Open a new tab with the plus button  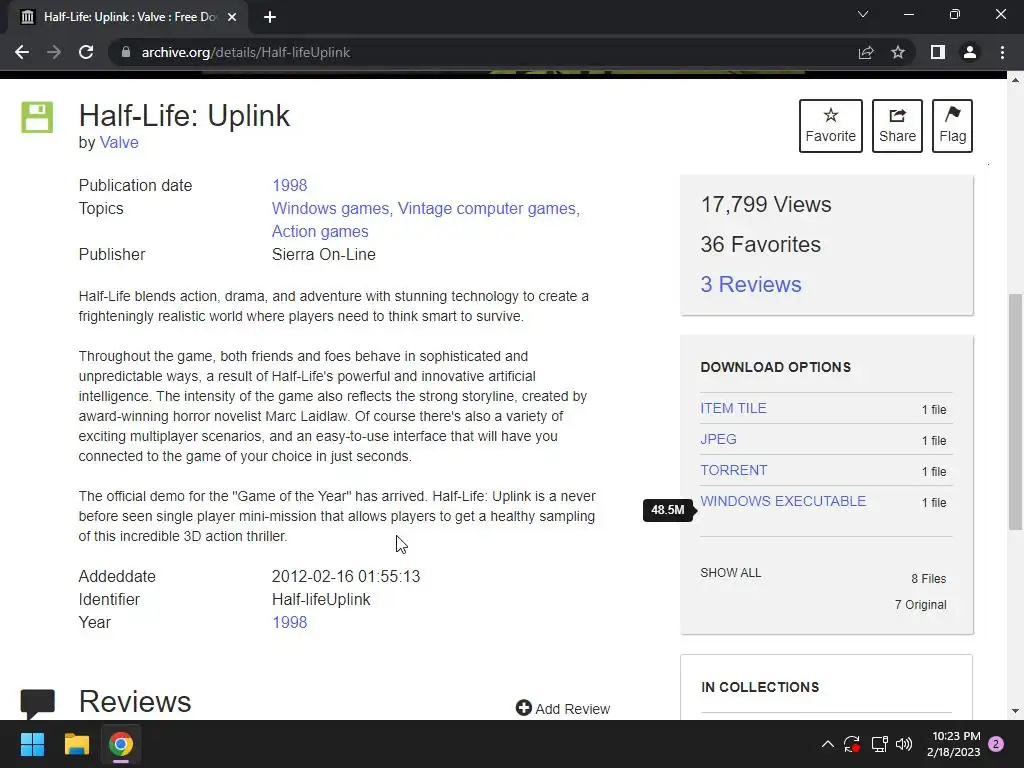[270, 18]
